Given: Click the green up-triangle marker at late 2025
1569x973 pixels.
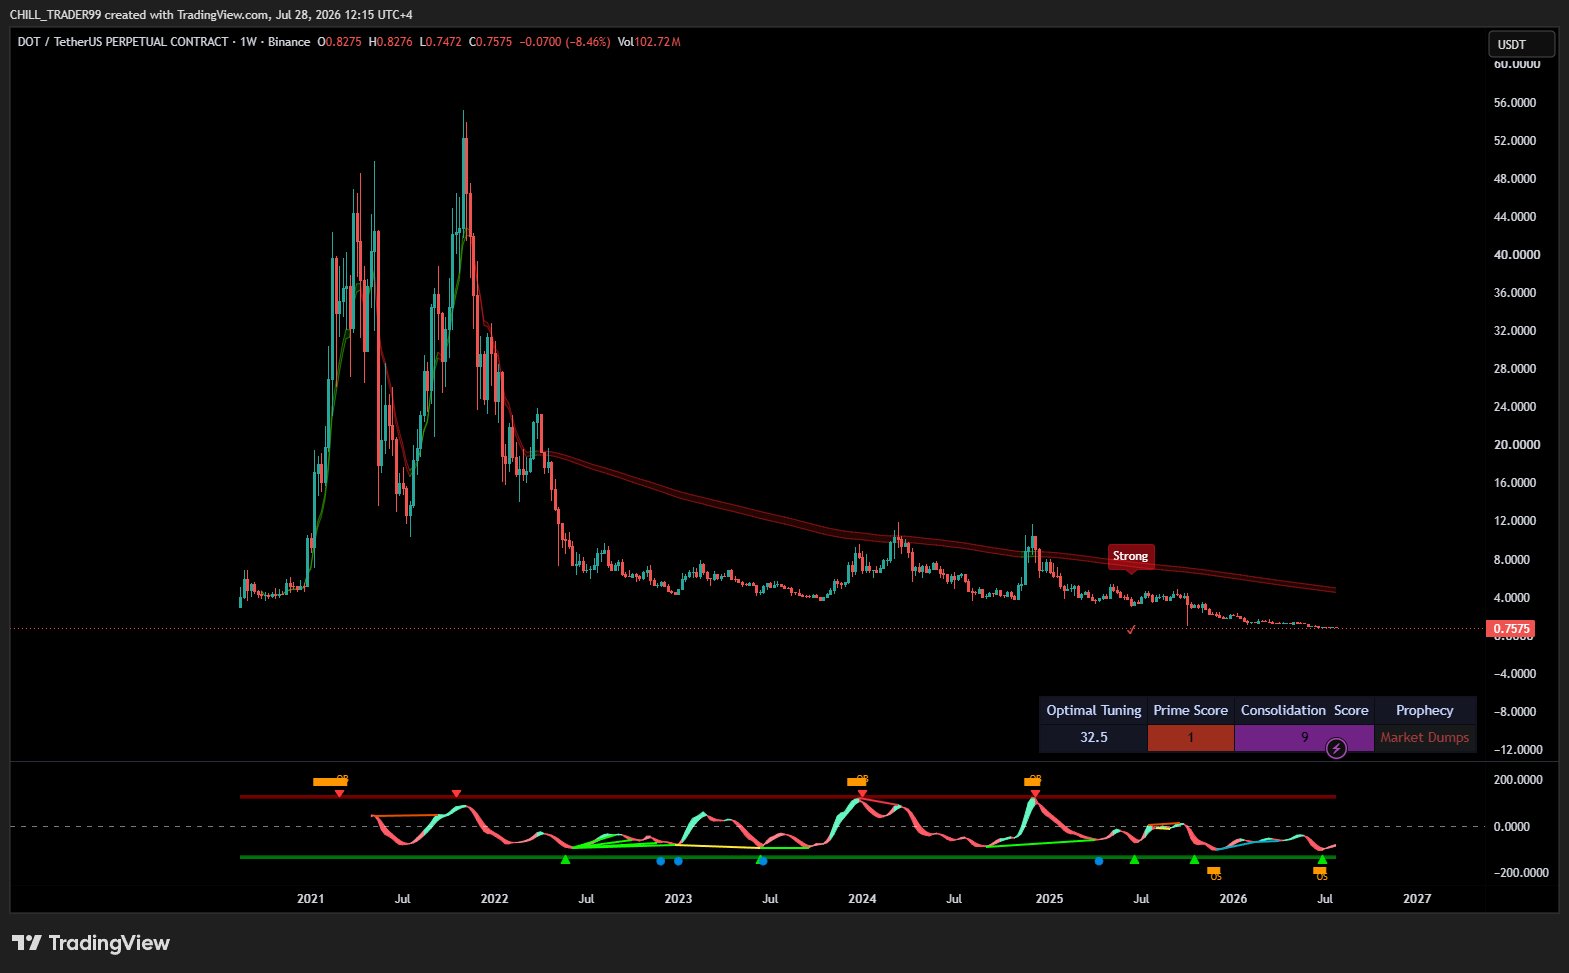Looking at the screenshot, I should (1193, 859).
